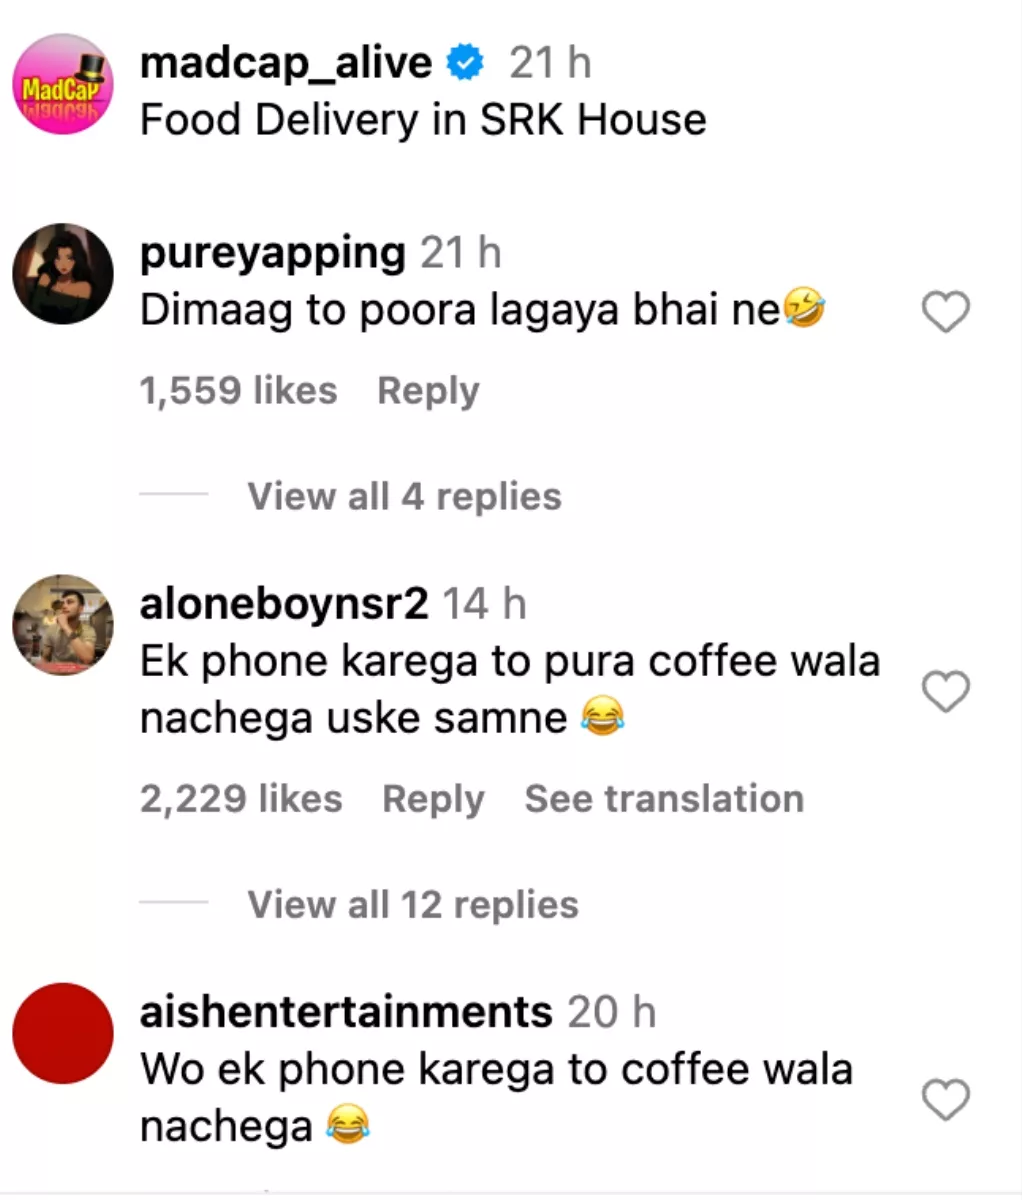The width and height of the screenshot is (1022, 1200).
Task: Reply to aloneboynsr2's comment
Action: pyautogui.click(x=433, y=799)
